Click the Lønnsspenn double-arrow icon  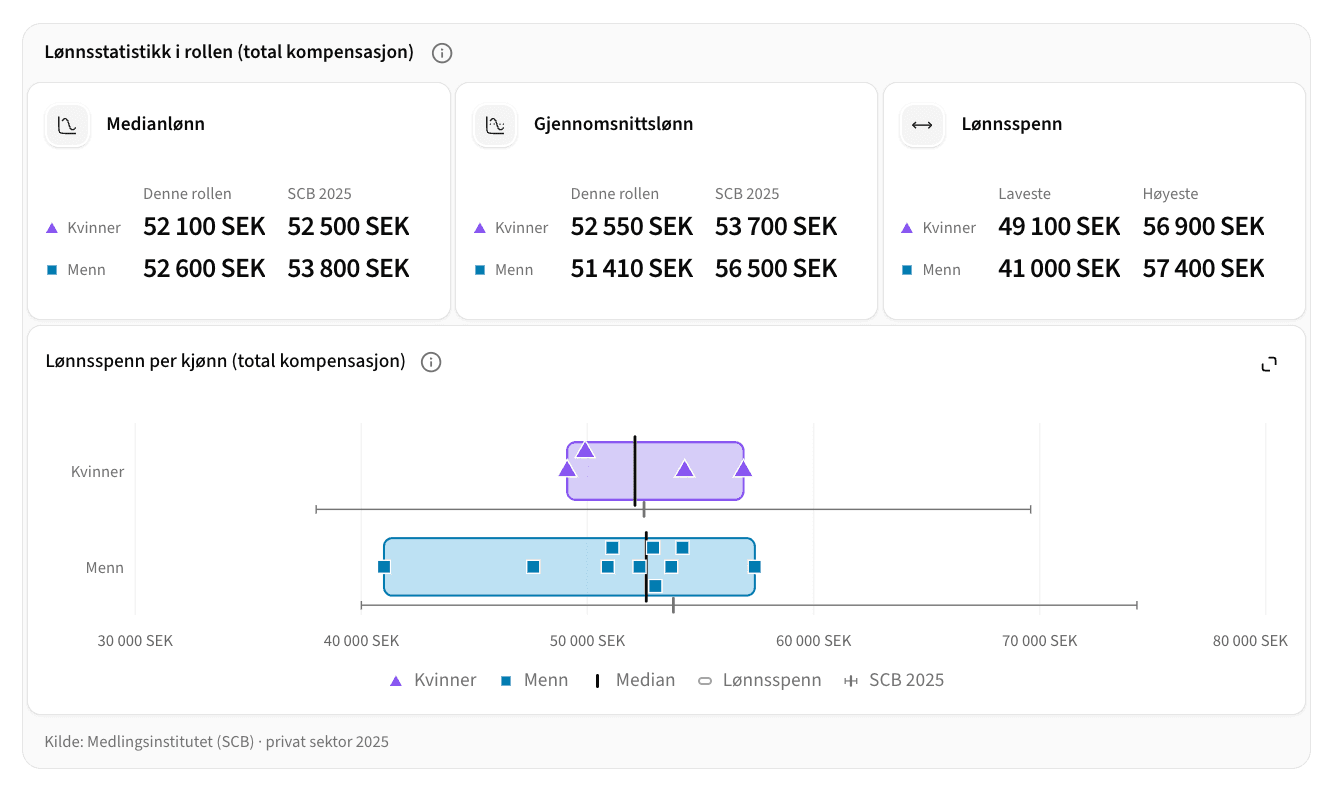[922, 125]
